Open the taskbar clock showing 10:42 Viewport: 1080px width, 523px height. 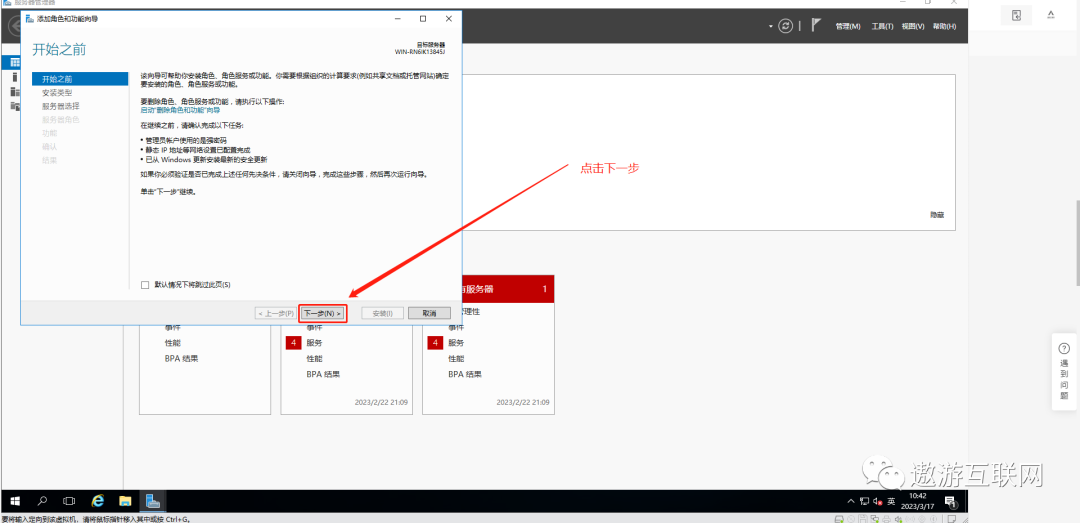tap(918, 501)
